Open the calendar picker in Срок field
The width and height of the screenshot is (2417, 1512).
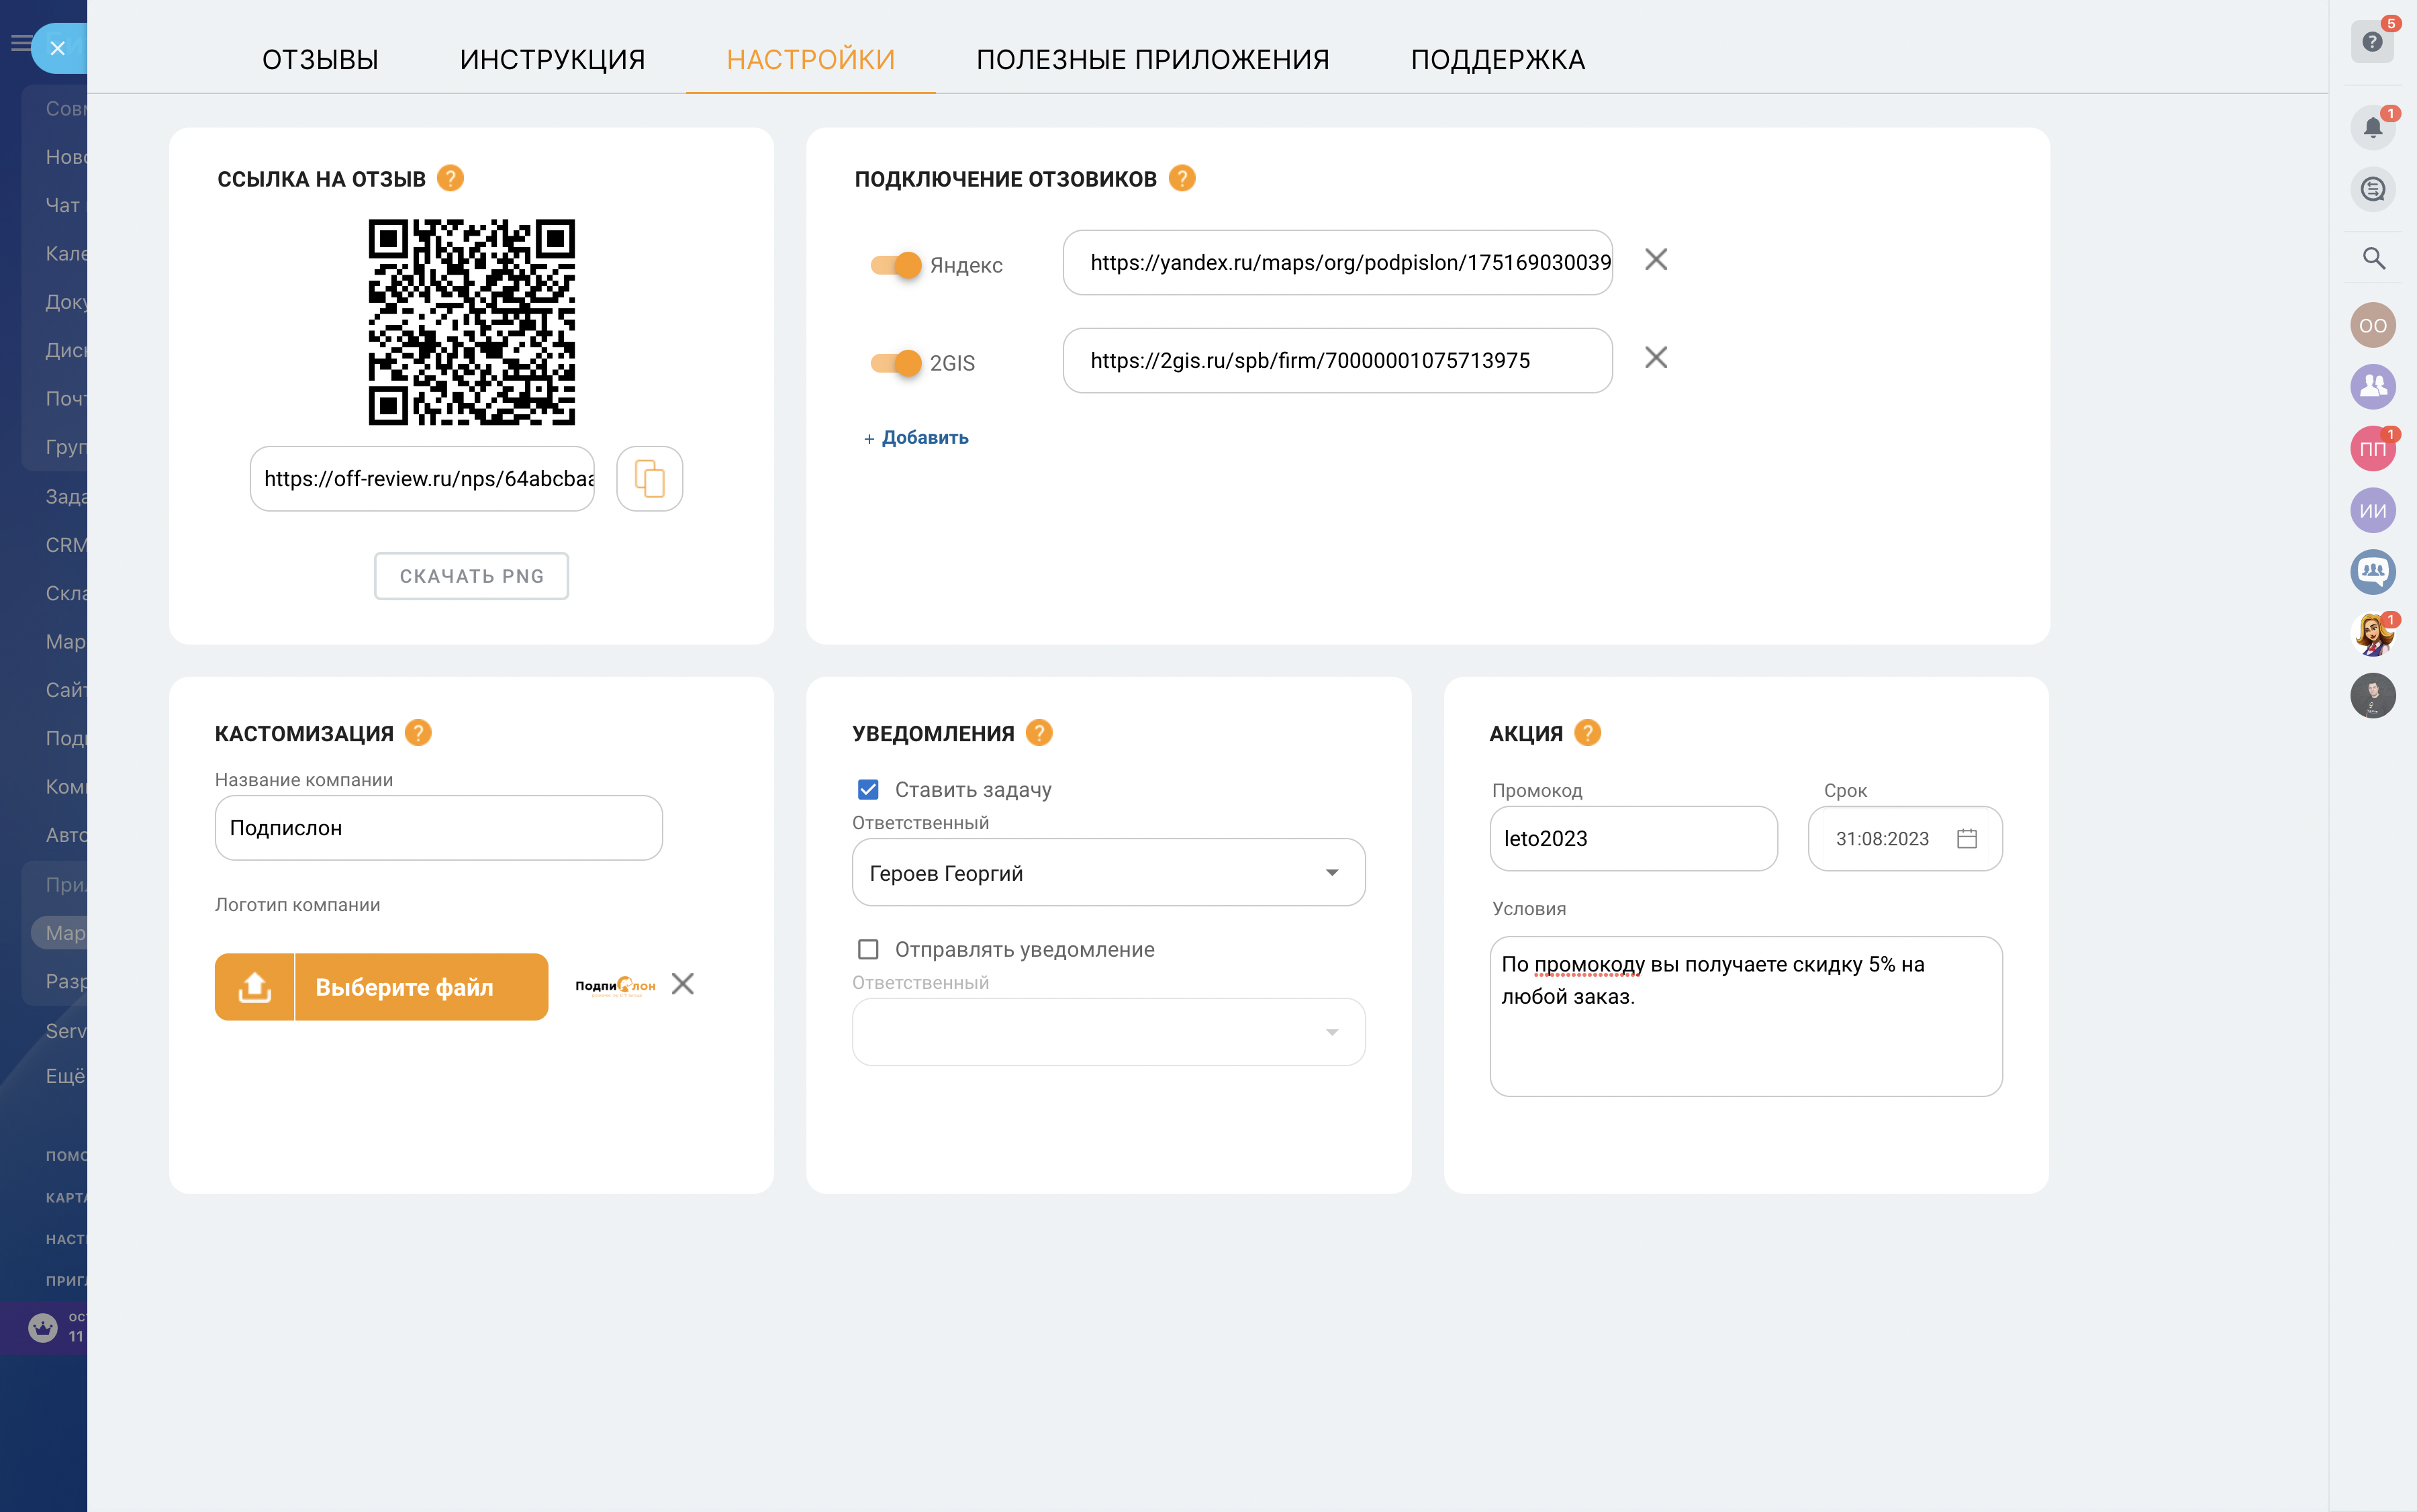point(1966,838)
